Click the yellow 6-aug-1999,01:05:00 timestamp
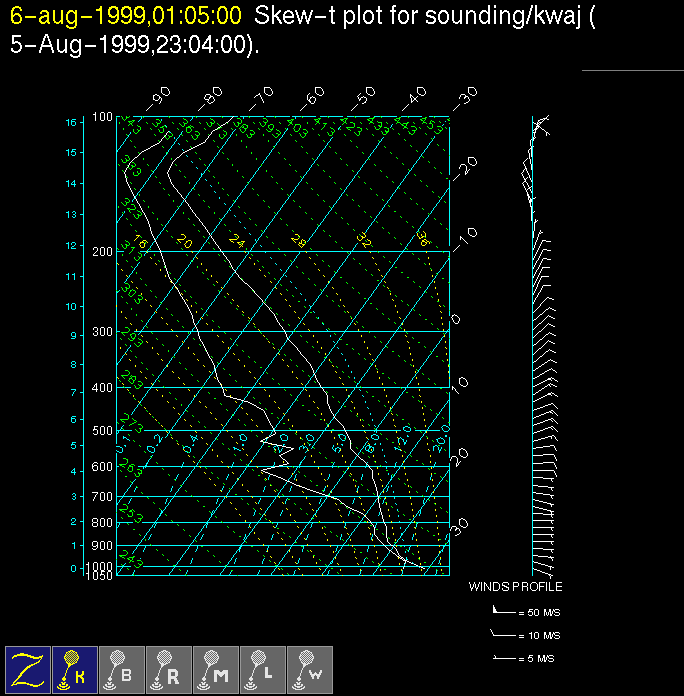 point(126,17)
